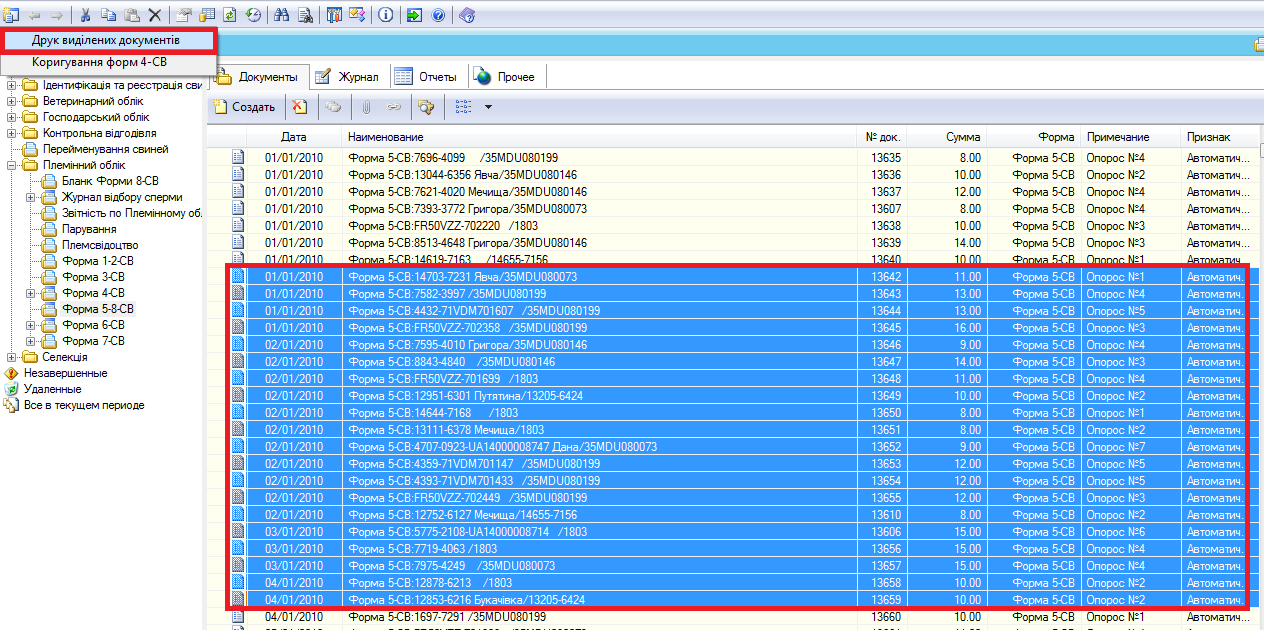Expand the 'Форма 7-СВ' tree node
1264x630 pixels.
click(32, 341)
